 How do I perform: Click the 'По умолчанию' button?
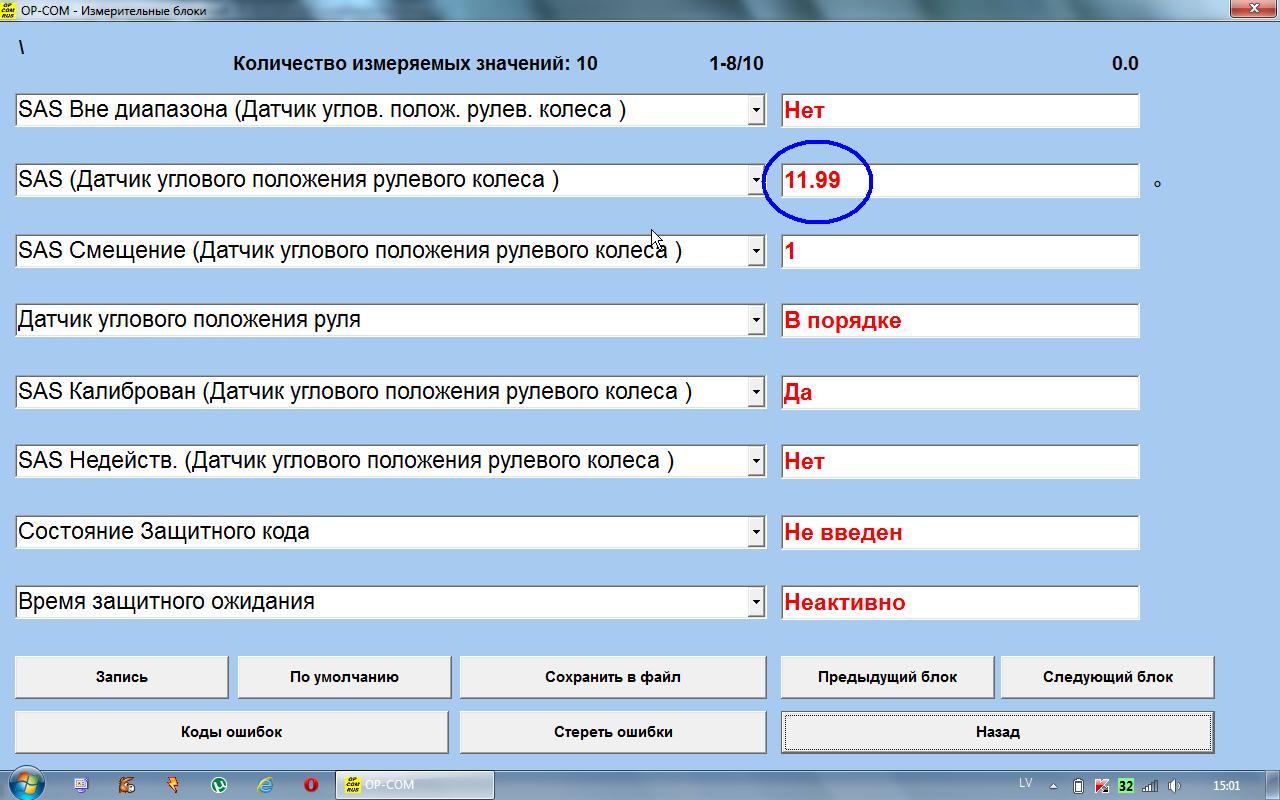tap(344, 677)
